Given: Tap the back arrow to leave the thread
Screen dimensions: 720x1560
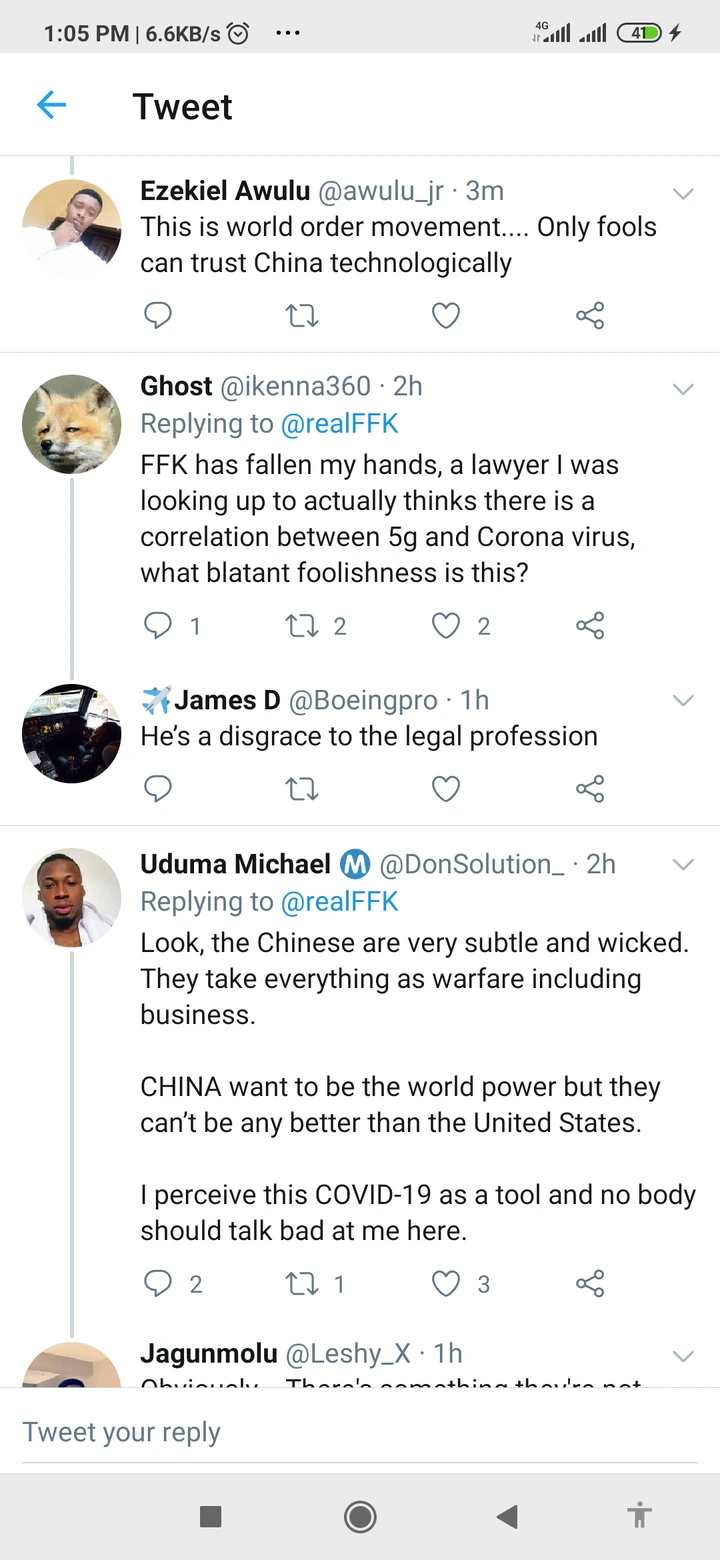Looking at the screenshot, I should point(51,104).
